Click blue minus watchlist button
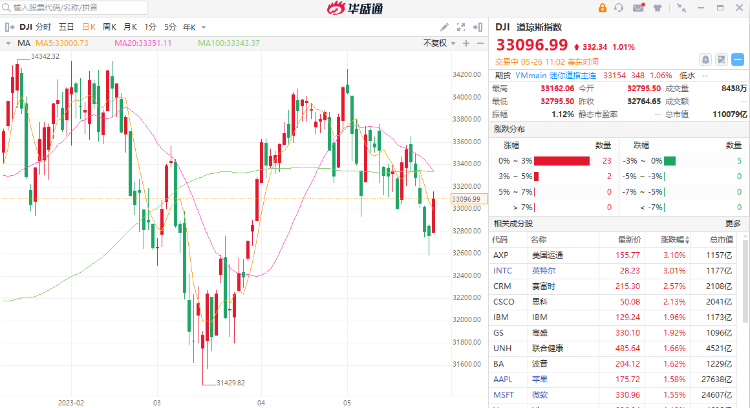The width and height of the screenshot is (750, 408). (738, 59)
